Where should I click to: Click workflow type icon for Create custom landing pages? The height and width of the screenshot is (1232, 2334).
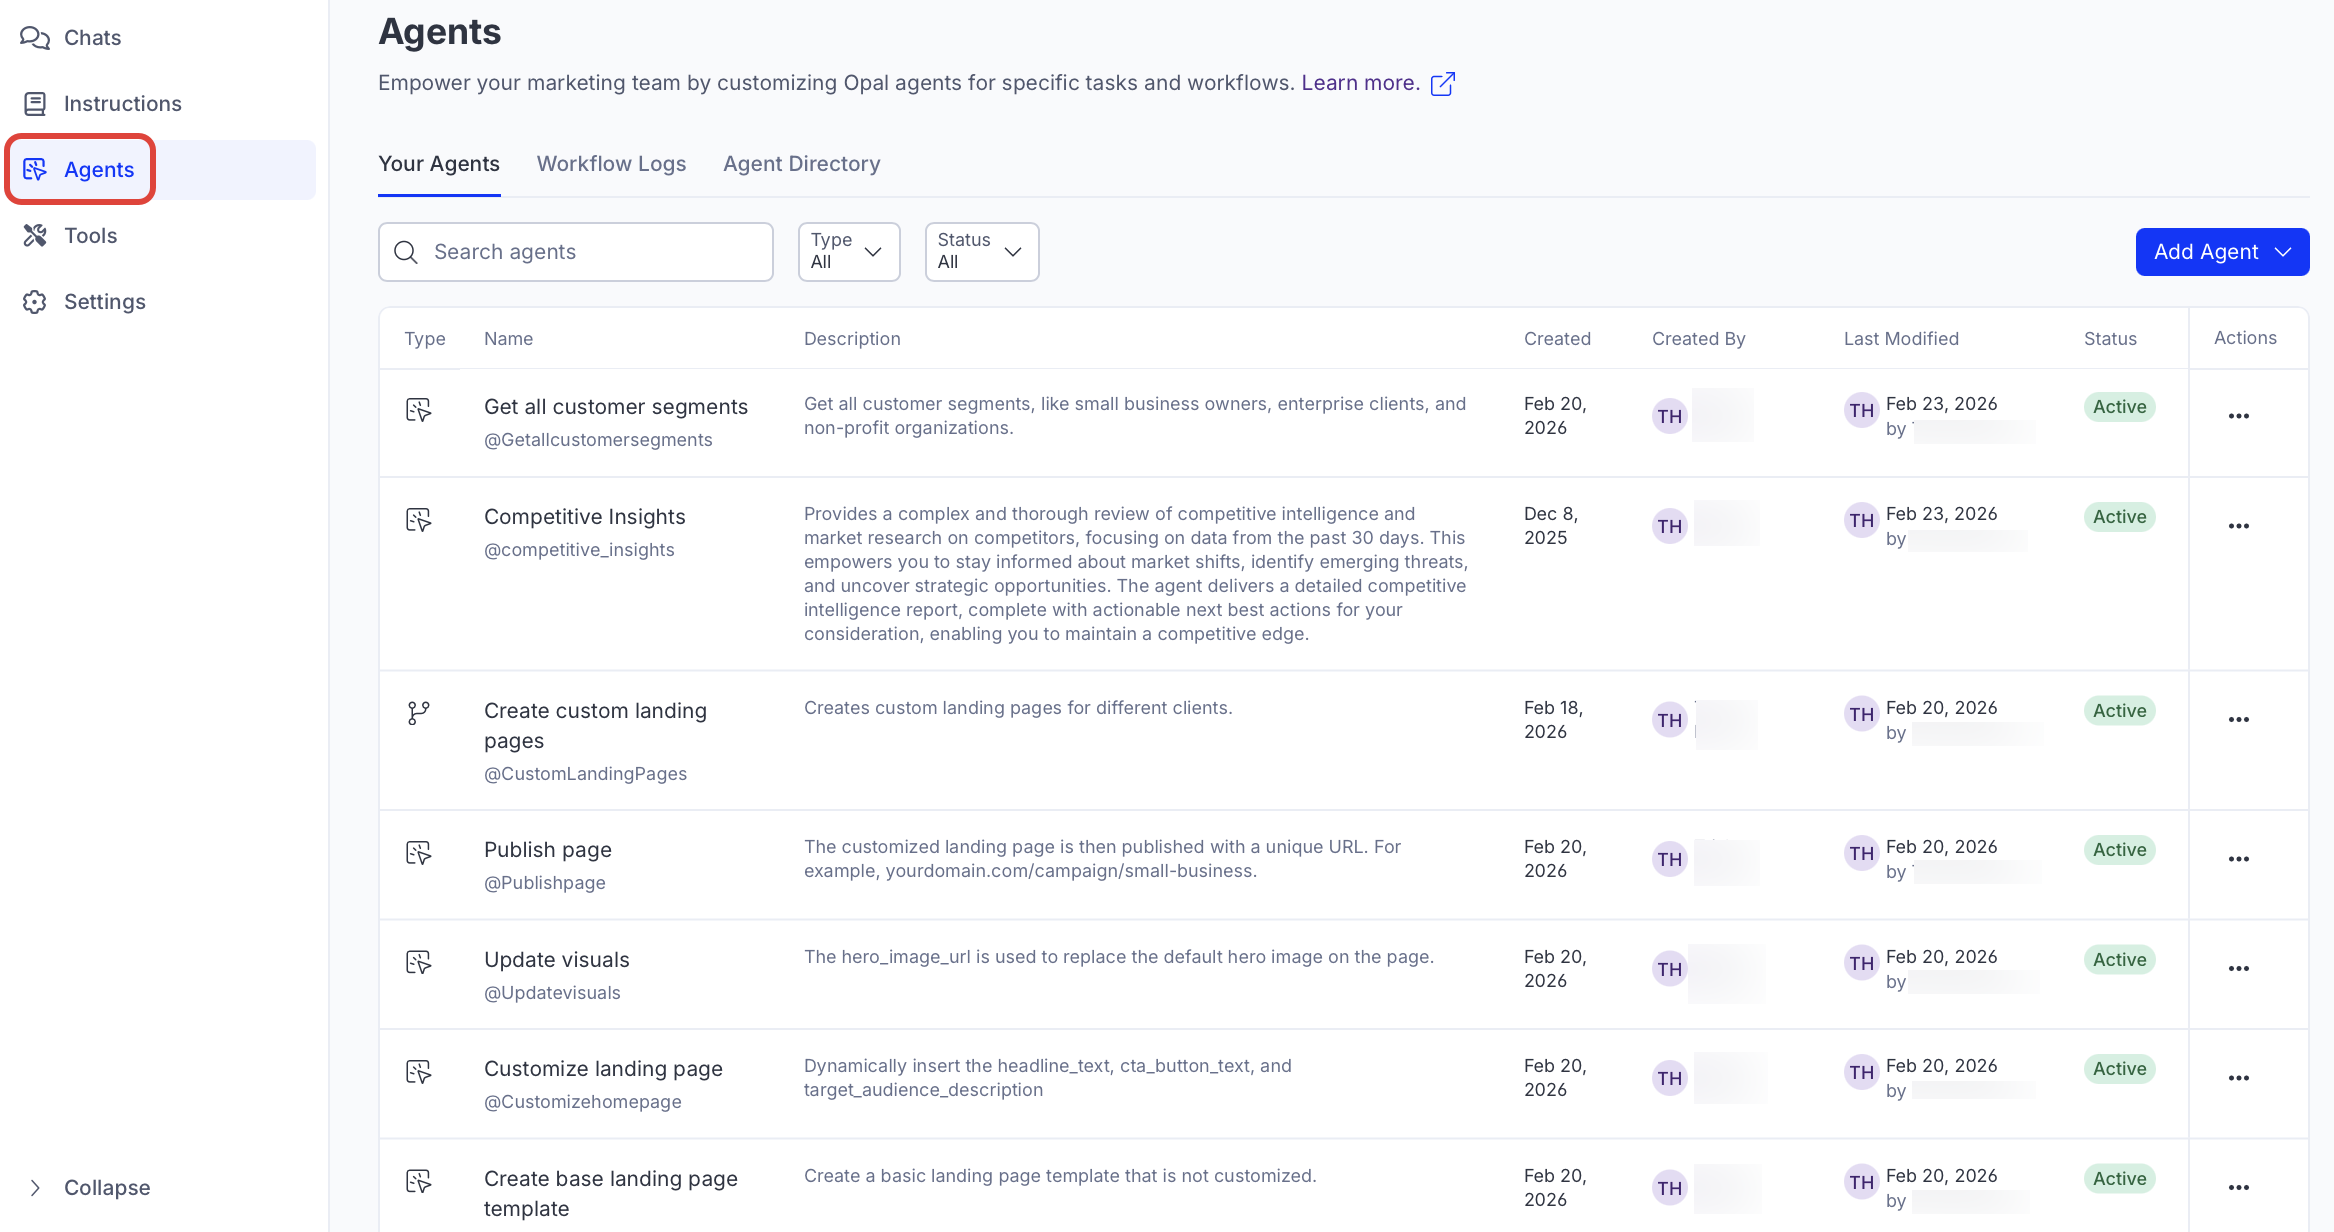pos(419,713)
